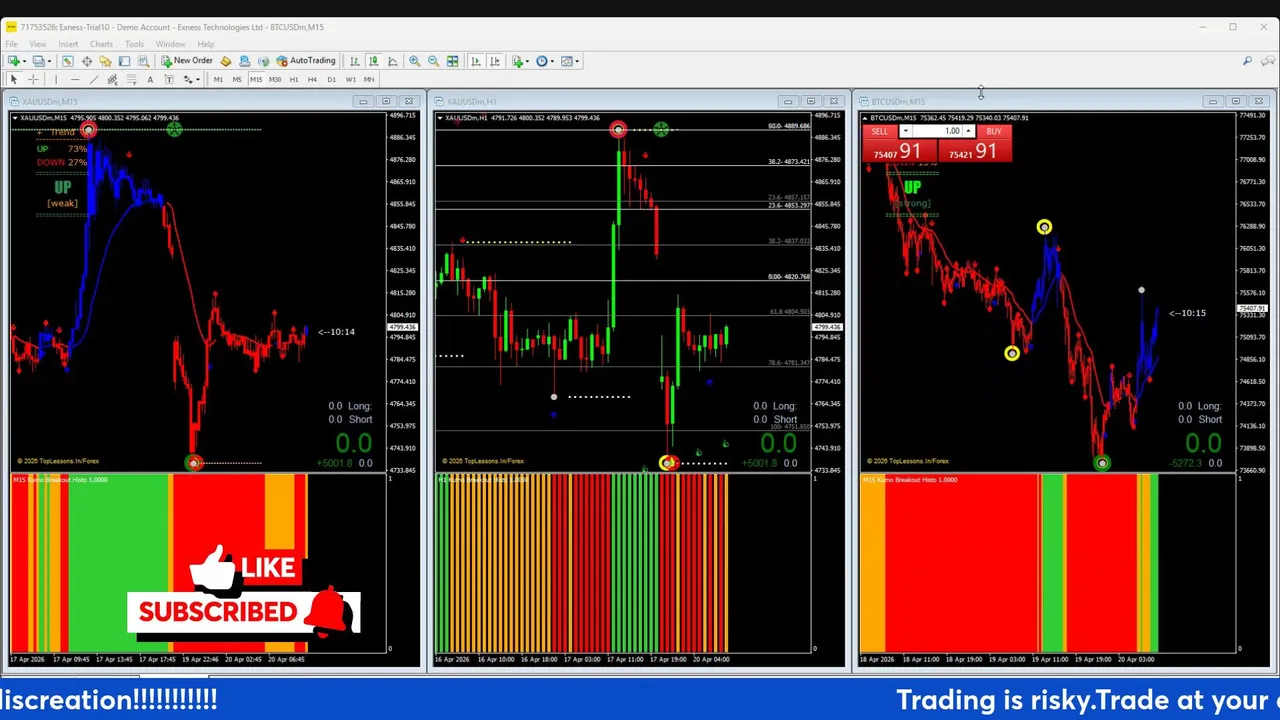Open the Tools menu

134,44
